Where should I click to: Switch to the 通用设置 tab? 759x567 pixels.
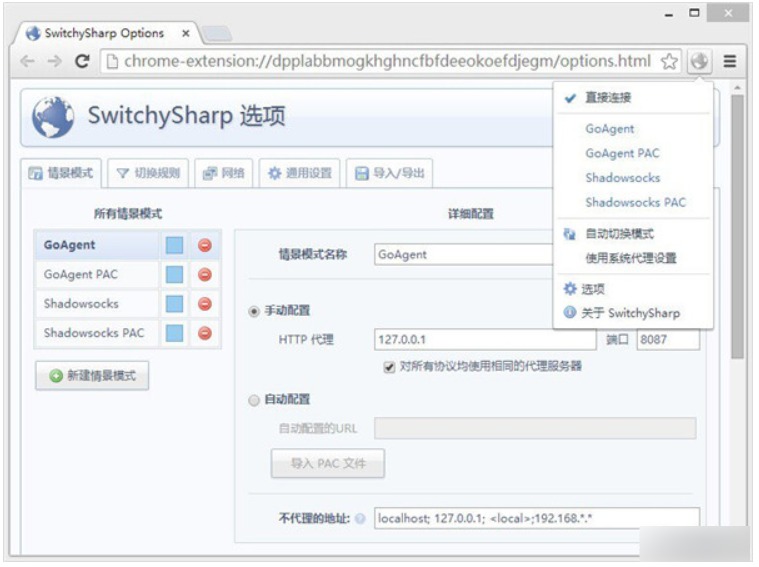(x=300, y=173)
